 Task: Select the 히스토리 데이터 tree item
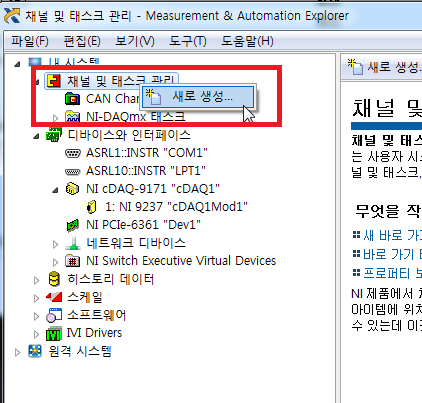[111, 279]
